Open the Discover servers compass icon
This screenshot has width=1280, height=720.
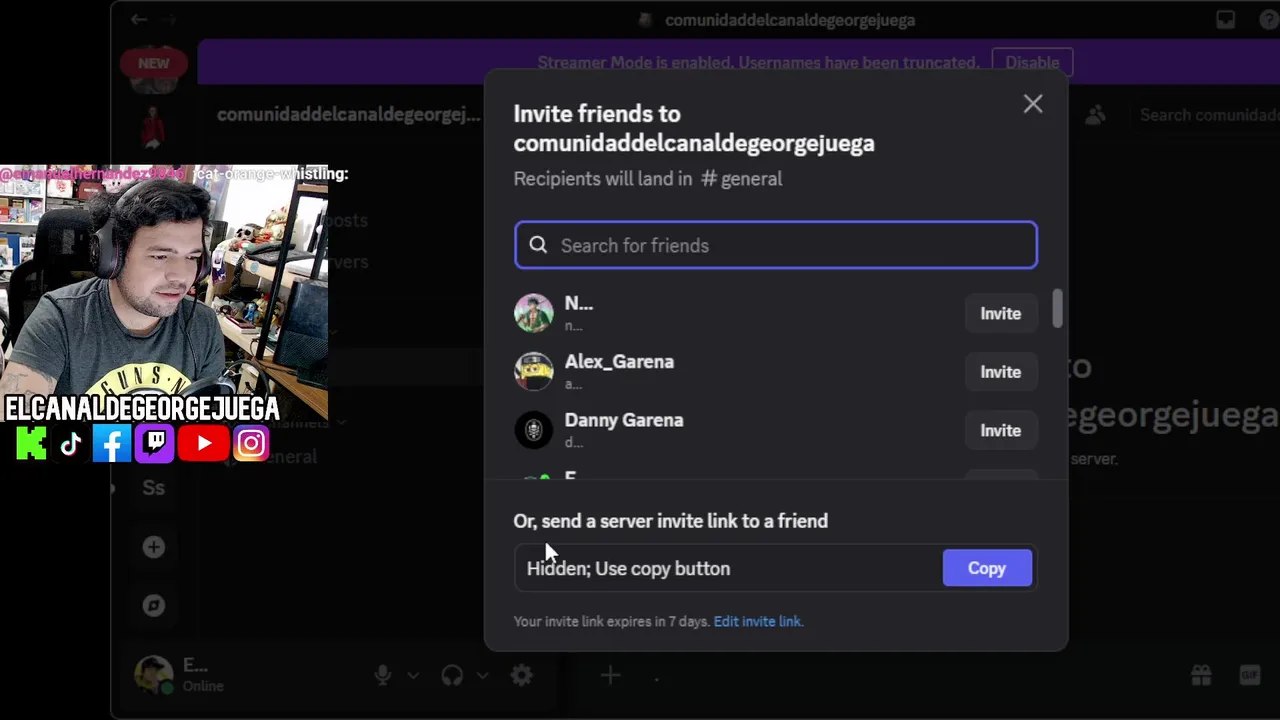[x=153, y=605]
